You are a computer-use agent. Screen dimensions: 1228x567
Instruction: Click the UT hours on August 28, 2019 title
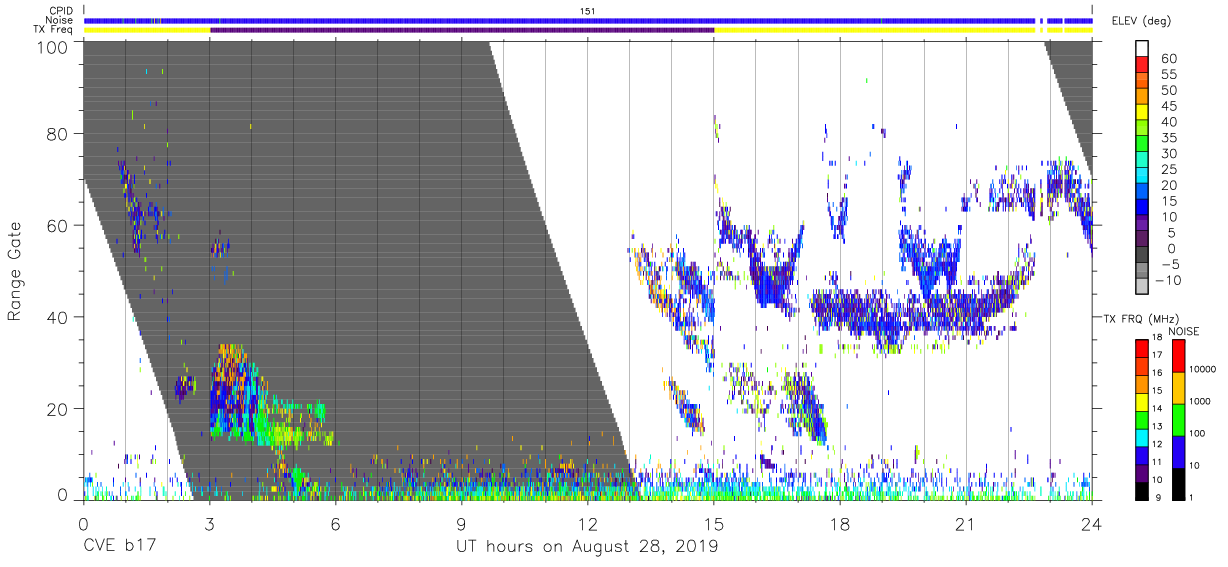pyautogui.click(x=587, y=548)
